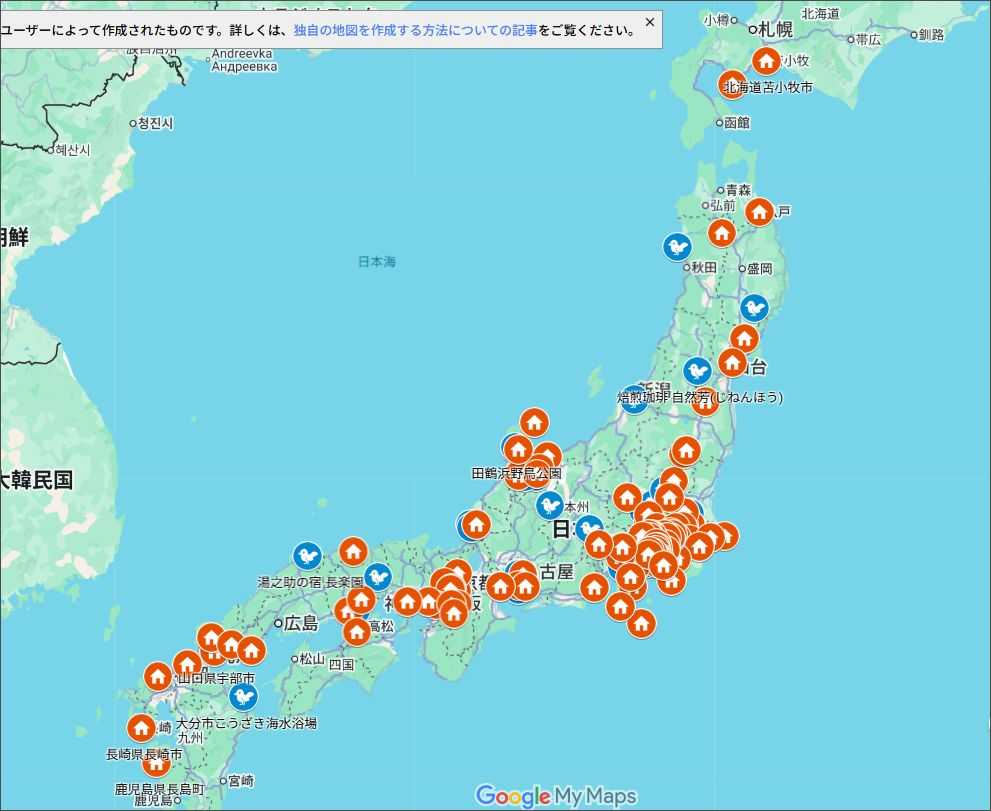Close the user-created map notice banner
The width and height of the screenshot is (991, 811).
pos(650,22)
